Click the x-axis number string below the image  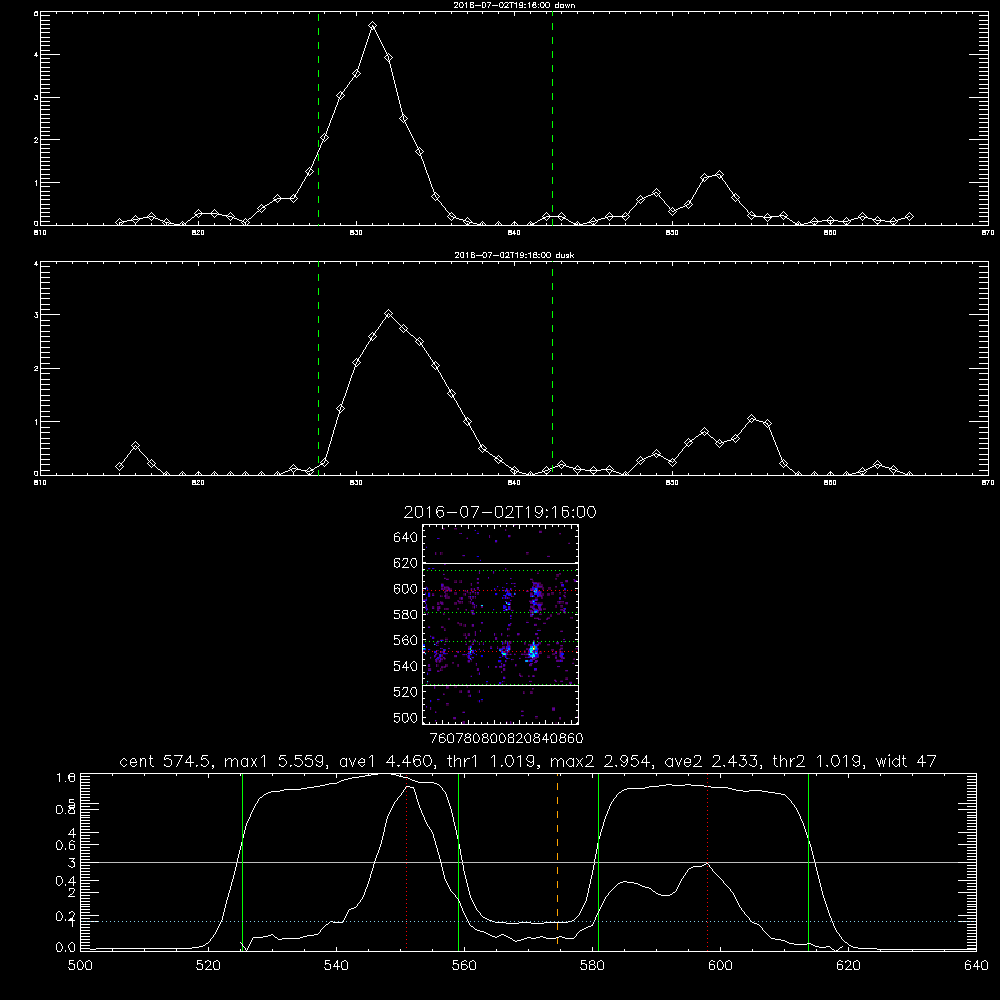(x=506, y=739)
